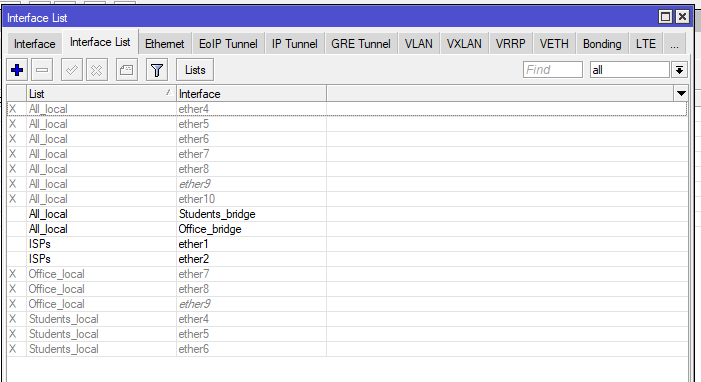Select the Office_local ether8 row
This screenshot has width=701, height=382.
click(347, 289)
